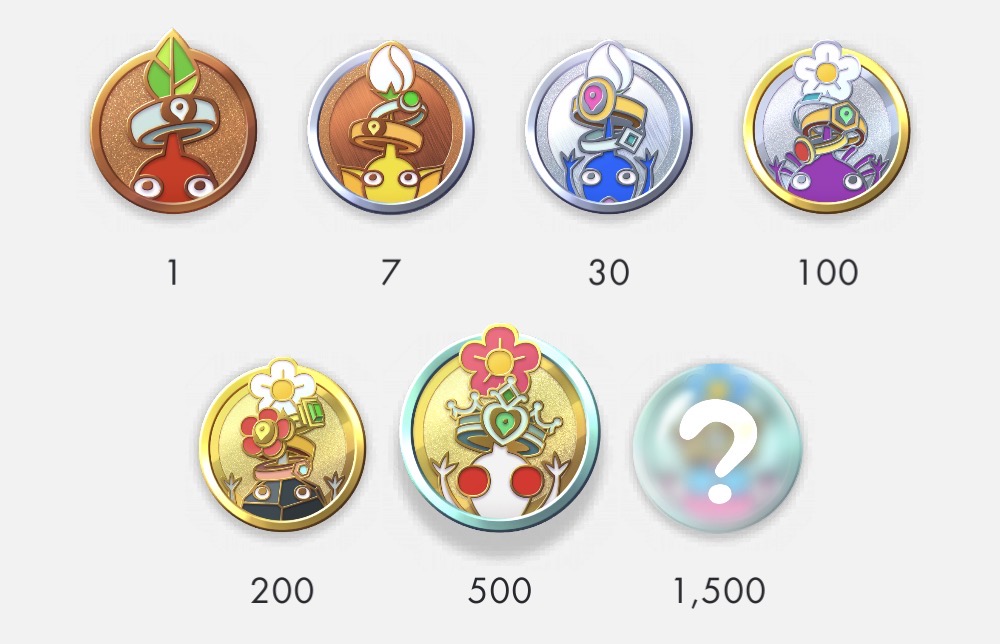This screenshot has height=644, width=1000.
Task: Open the mystery question mark badge
Action: pos(717,448)
